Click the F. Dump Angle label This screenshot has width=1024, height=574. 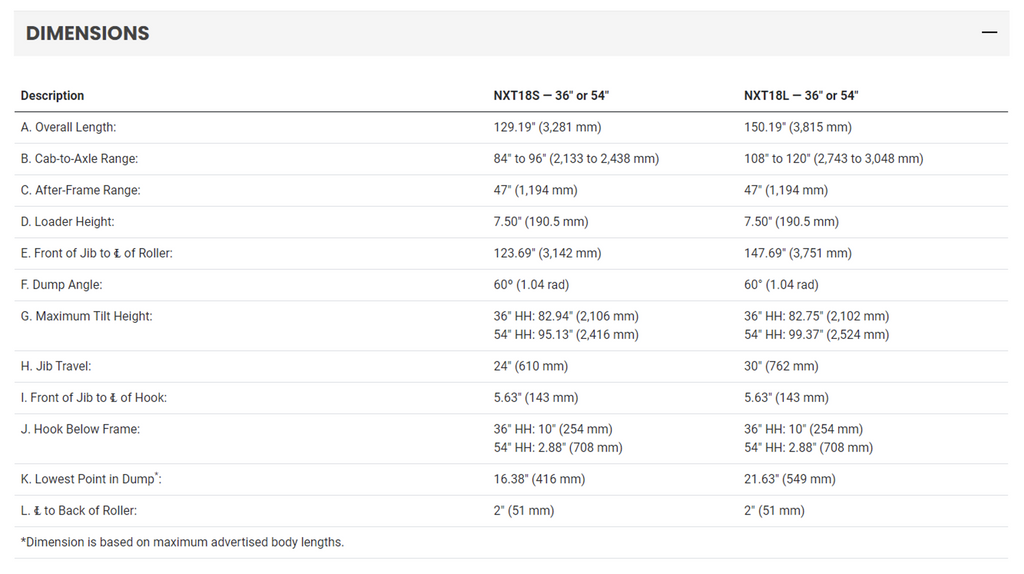pyautogui.click(x=61, y=285)
